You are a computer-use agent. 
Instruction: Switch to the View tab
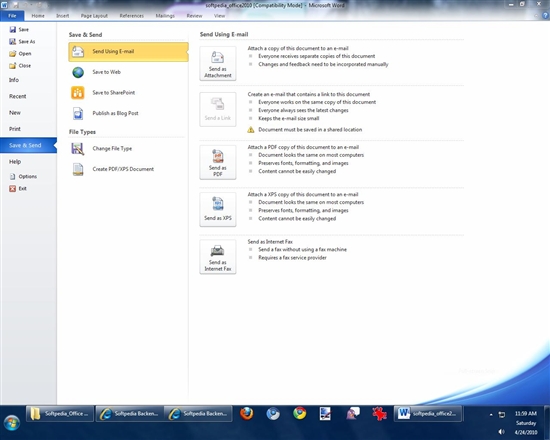click(x=220, y=16)
